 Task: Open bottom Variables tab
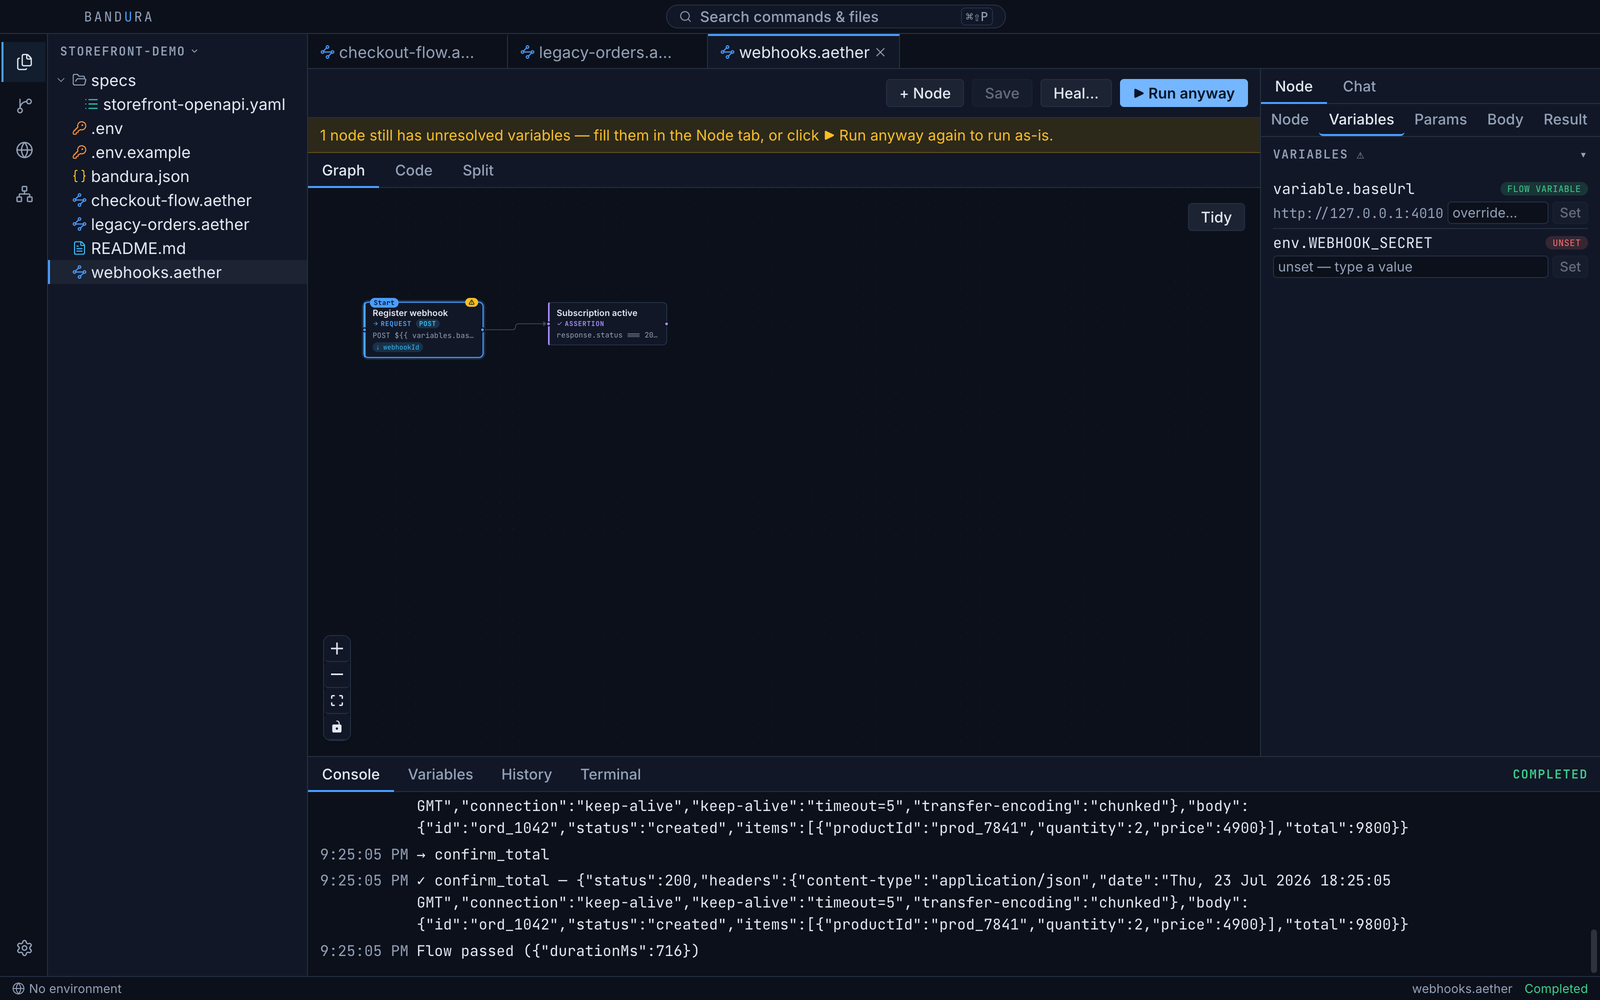(x=440, y=775)
